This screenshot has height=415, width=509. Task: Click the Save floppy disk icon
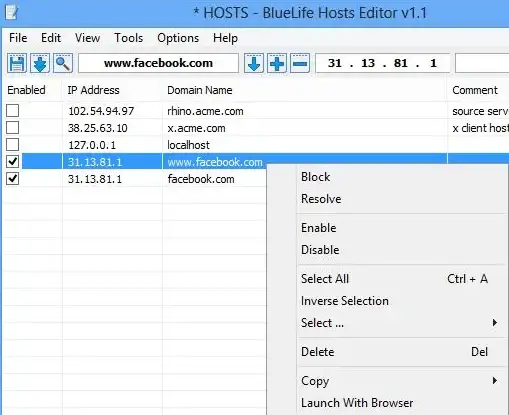(x=17, y=63)
